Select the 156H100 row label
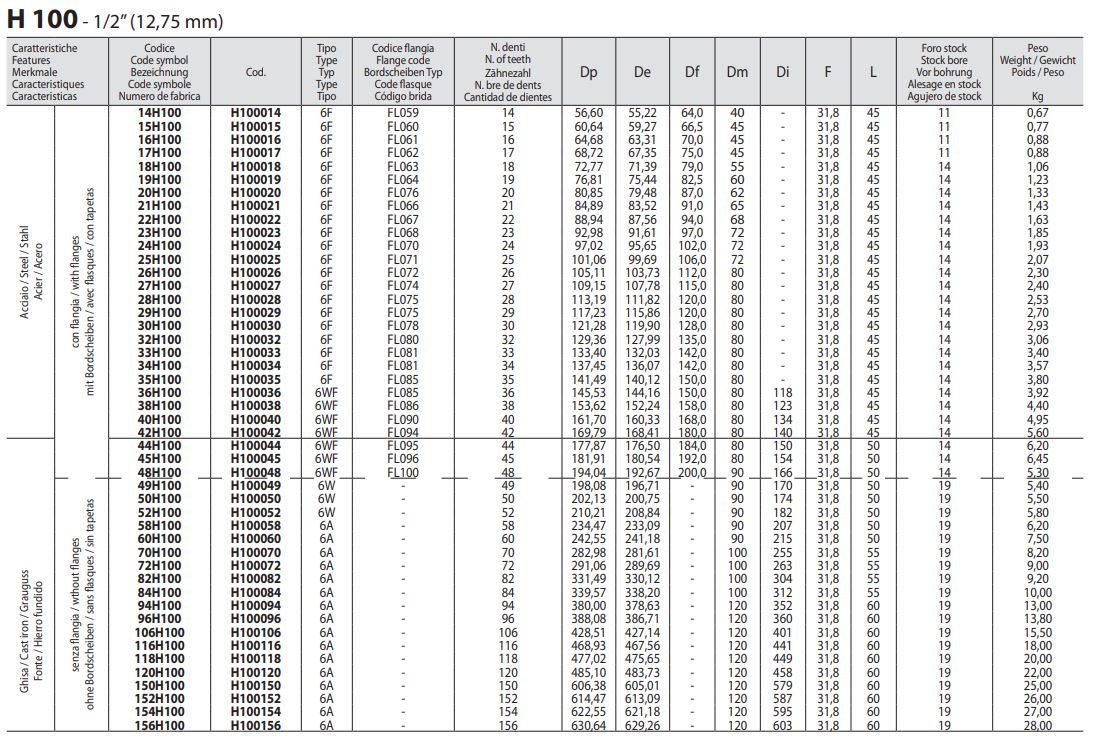Image resolution: width=1096 pixels, height=741 pixels. [160, 725]
